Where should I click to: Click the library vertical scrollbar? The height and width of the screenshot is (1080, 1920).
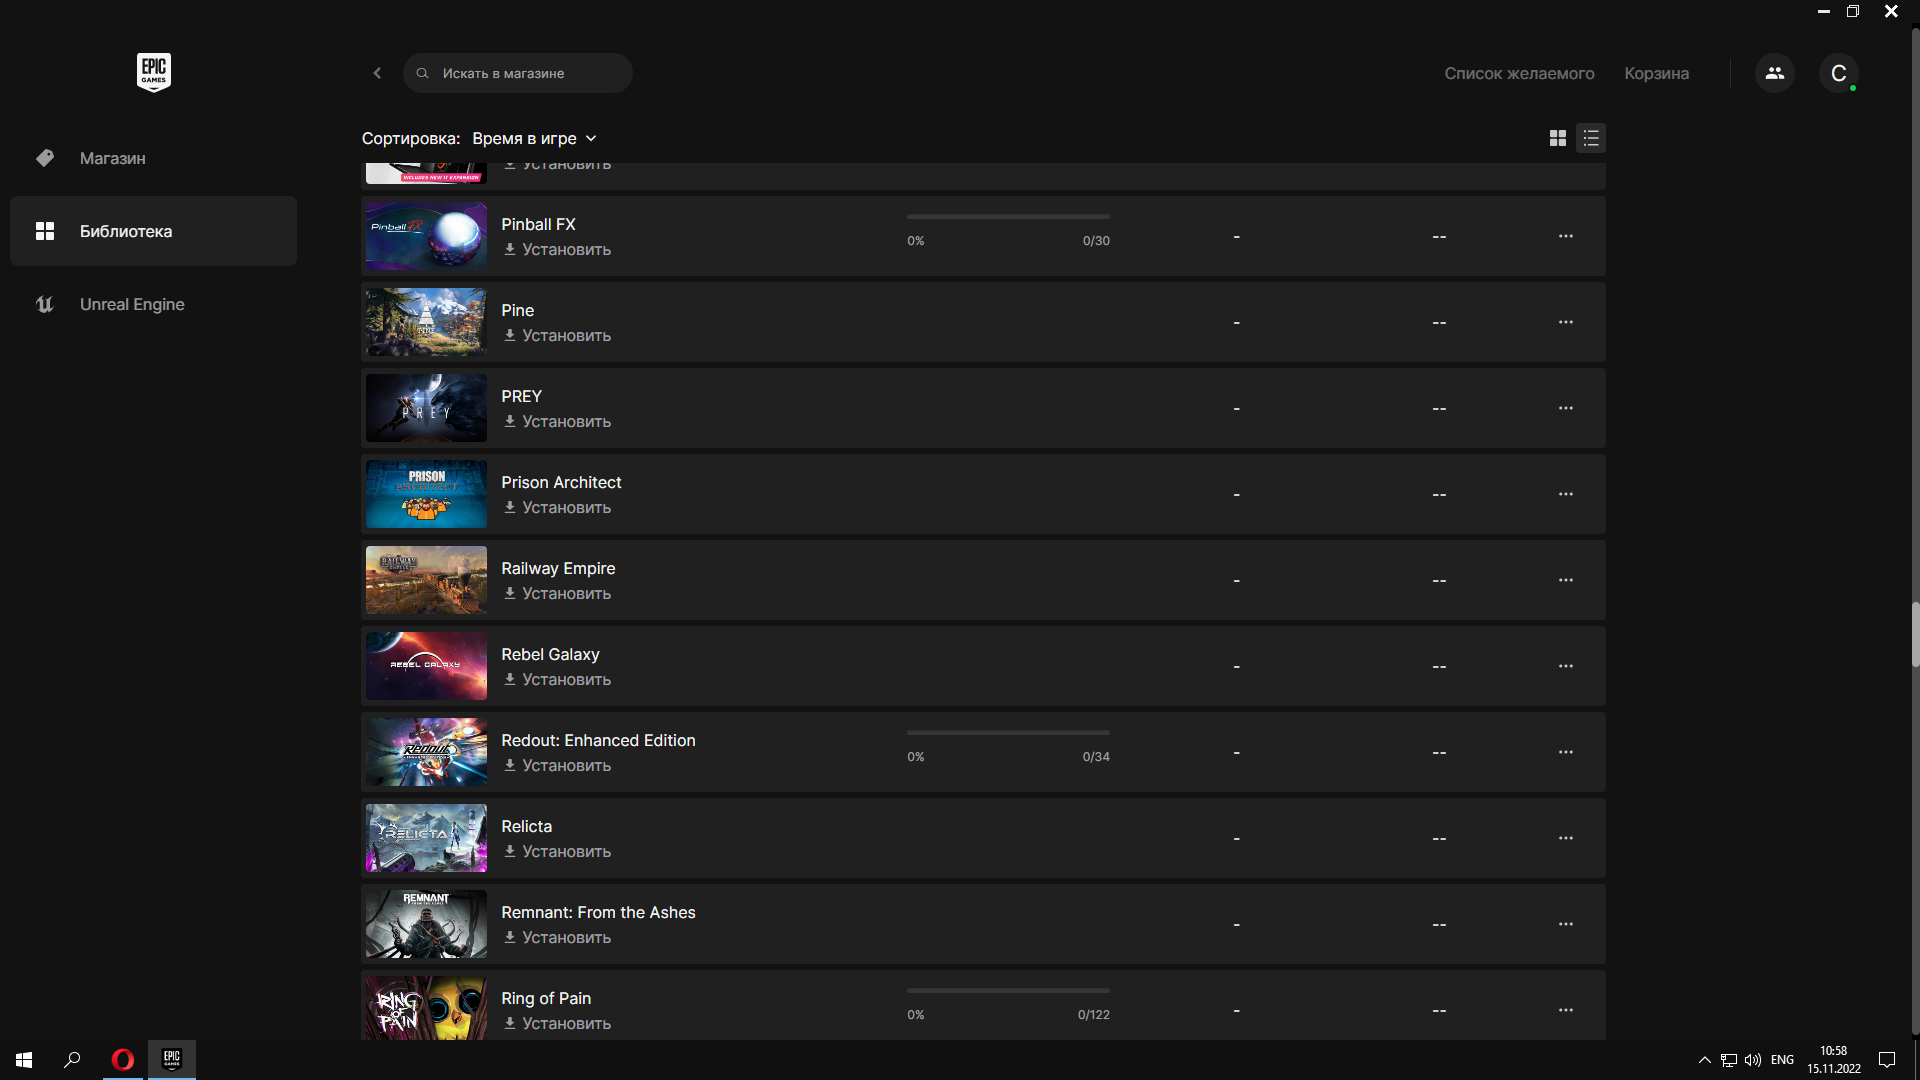pos(1915,635)
